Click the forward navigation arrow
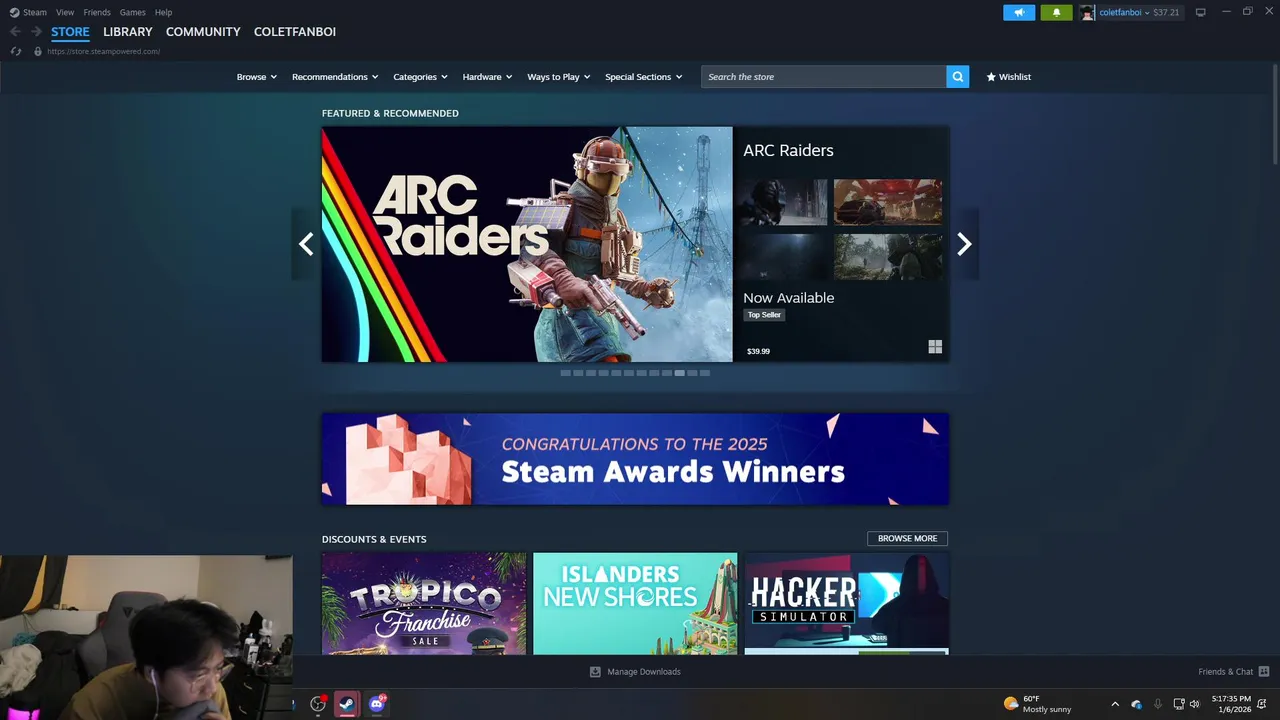 point(36,32)
